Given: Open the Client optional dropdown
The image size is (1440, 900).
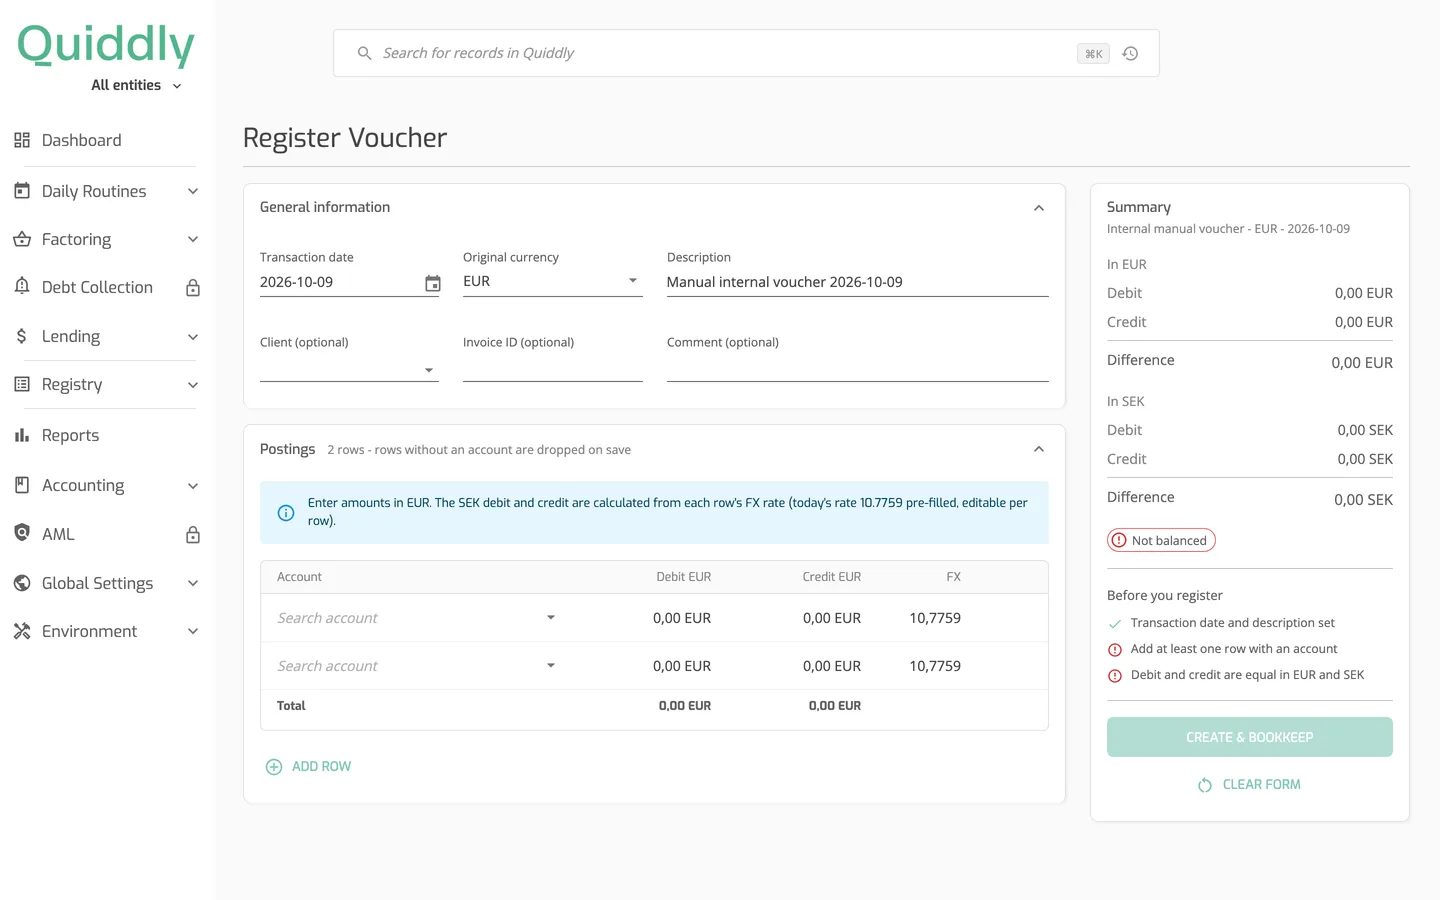Looking at the screenshot, I should (x=349, y=369).
